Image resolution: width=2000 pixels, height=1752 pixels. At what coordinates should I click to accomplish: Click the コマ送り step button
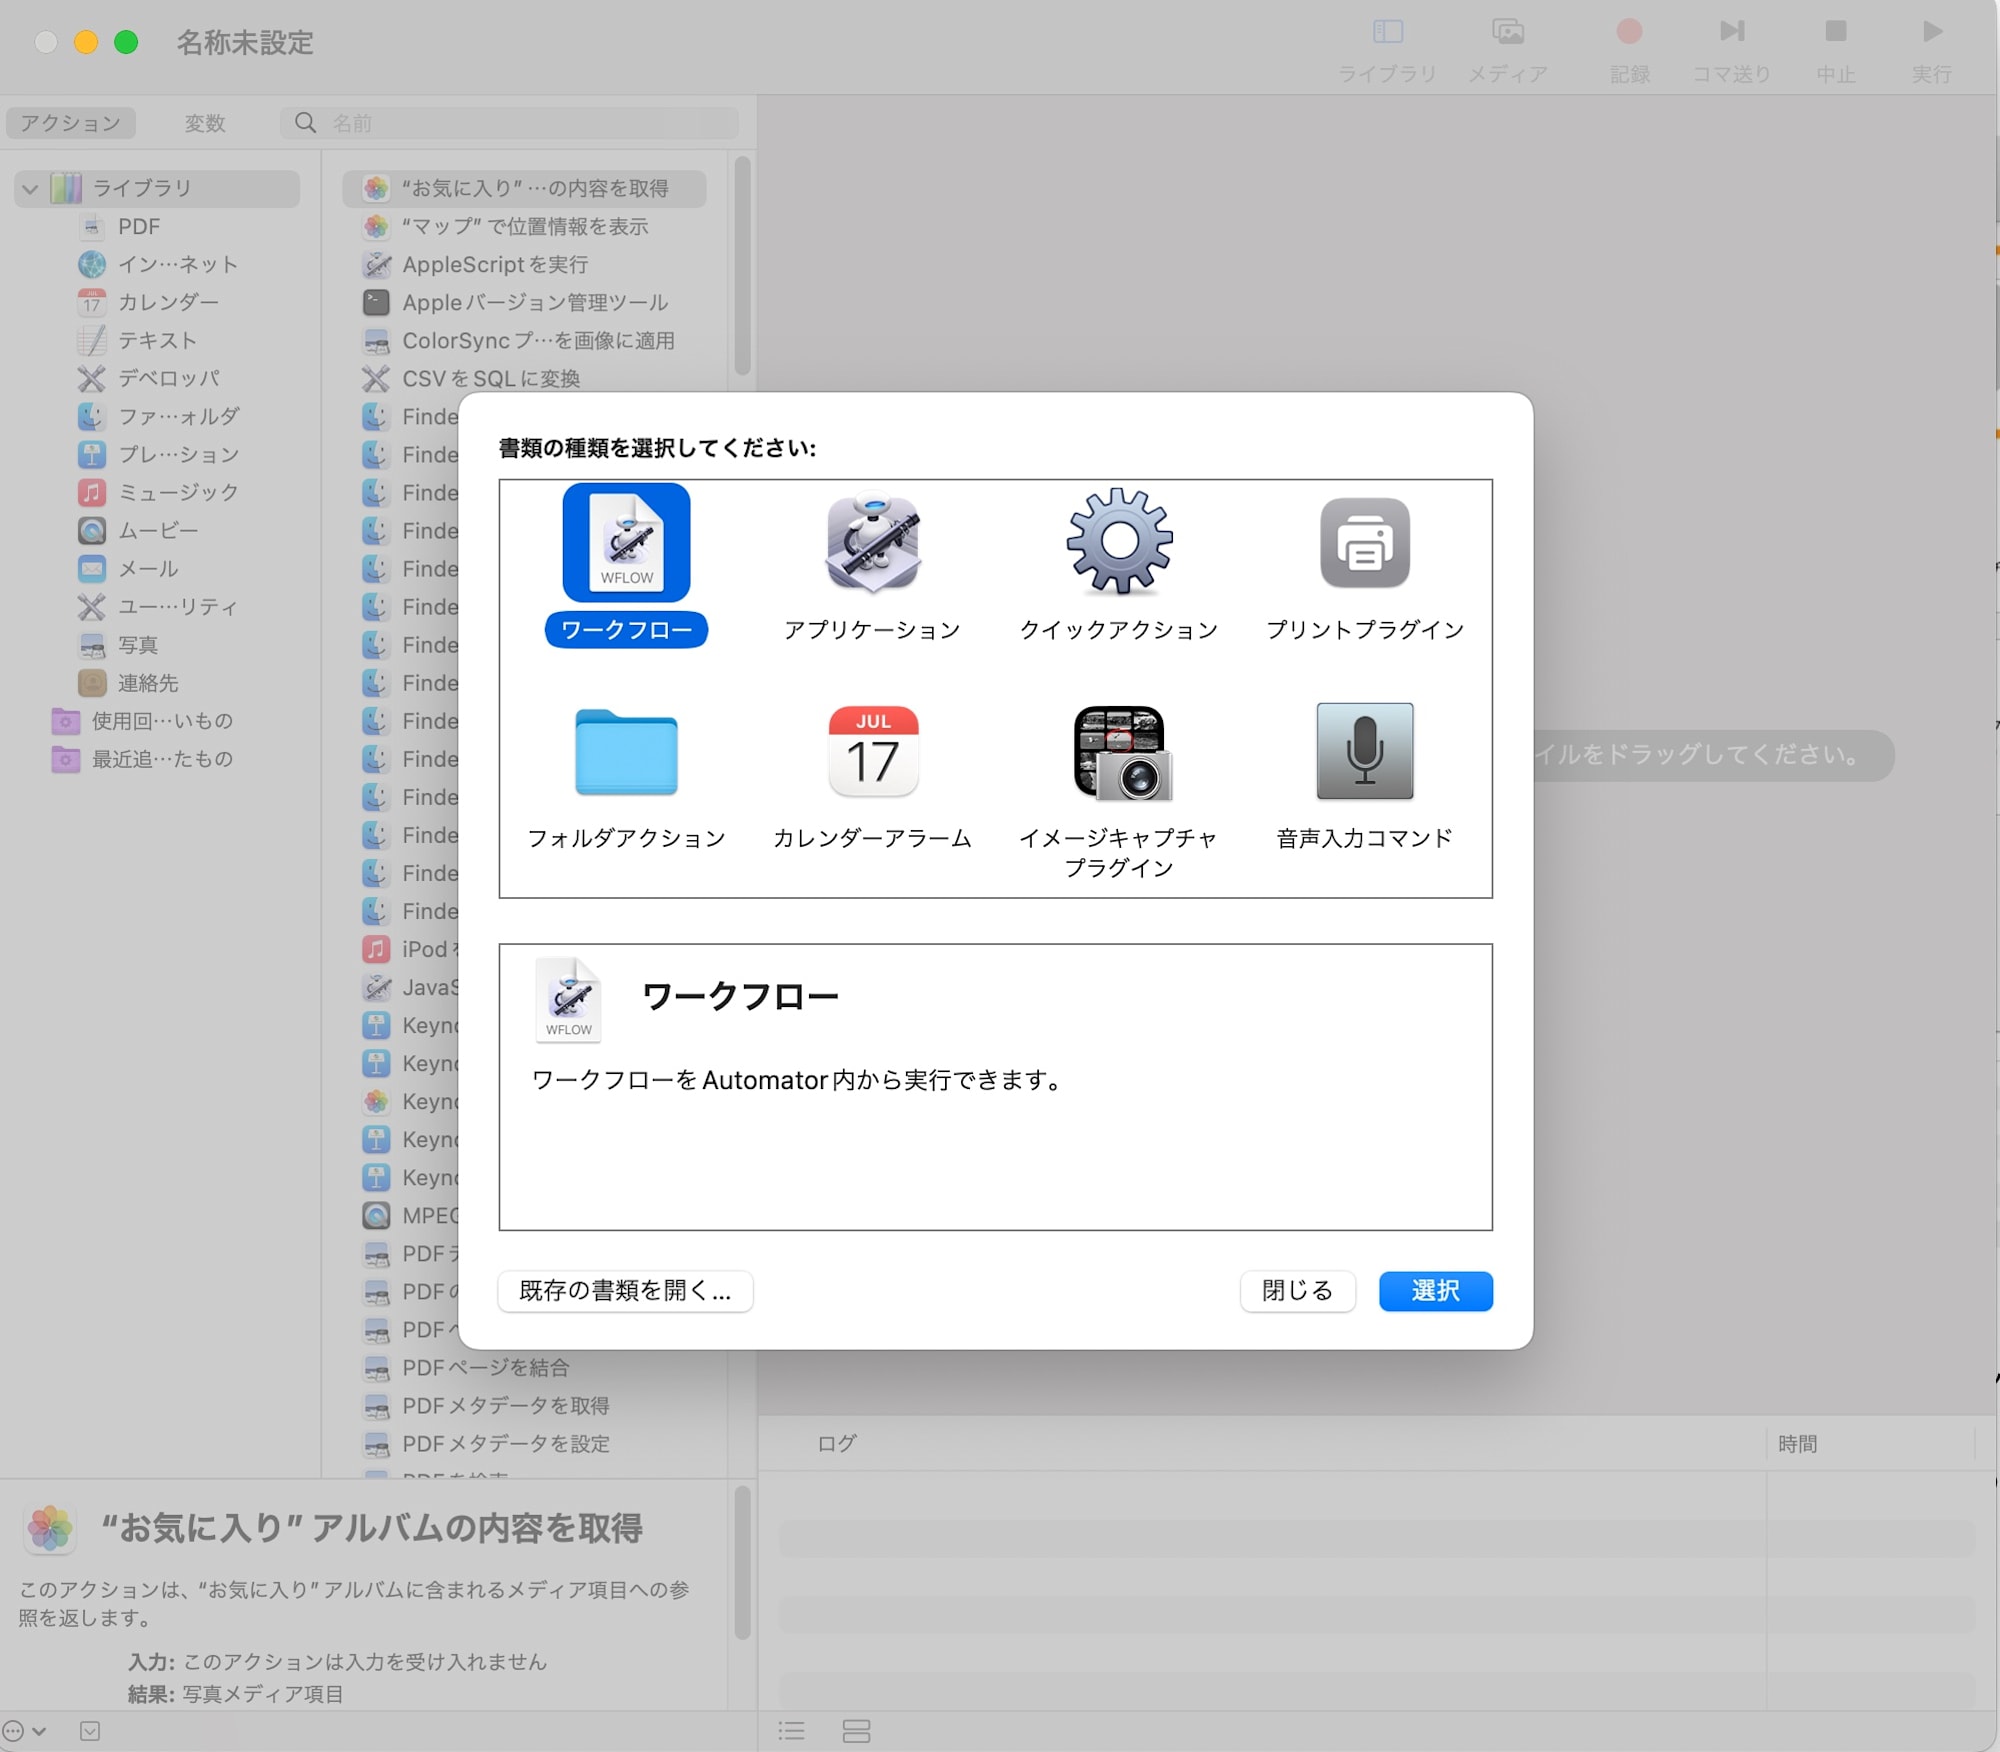[x=1732, y=32]
